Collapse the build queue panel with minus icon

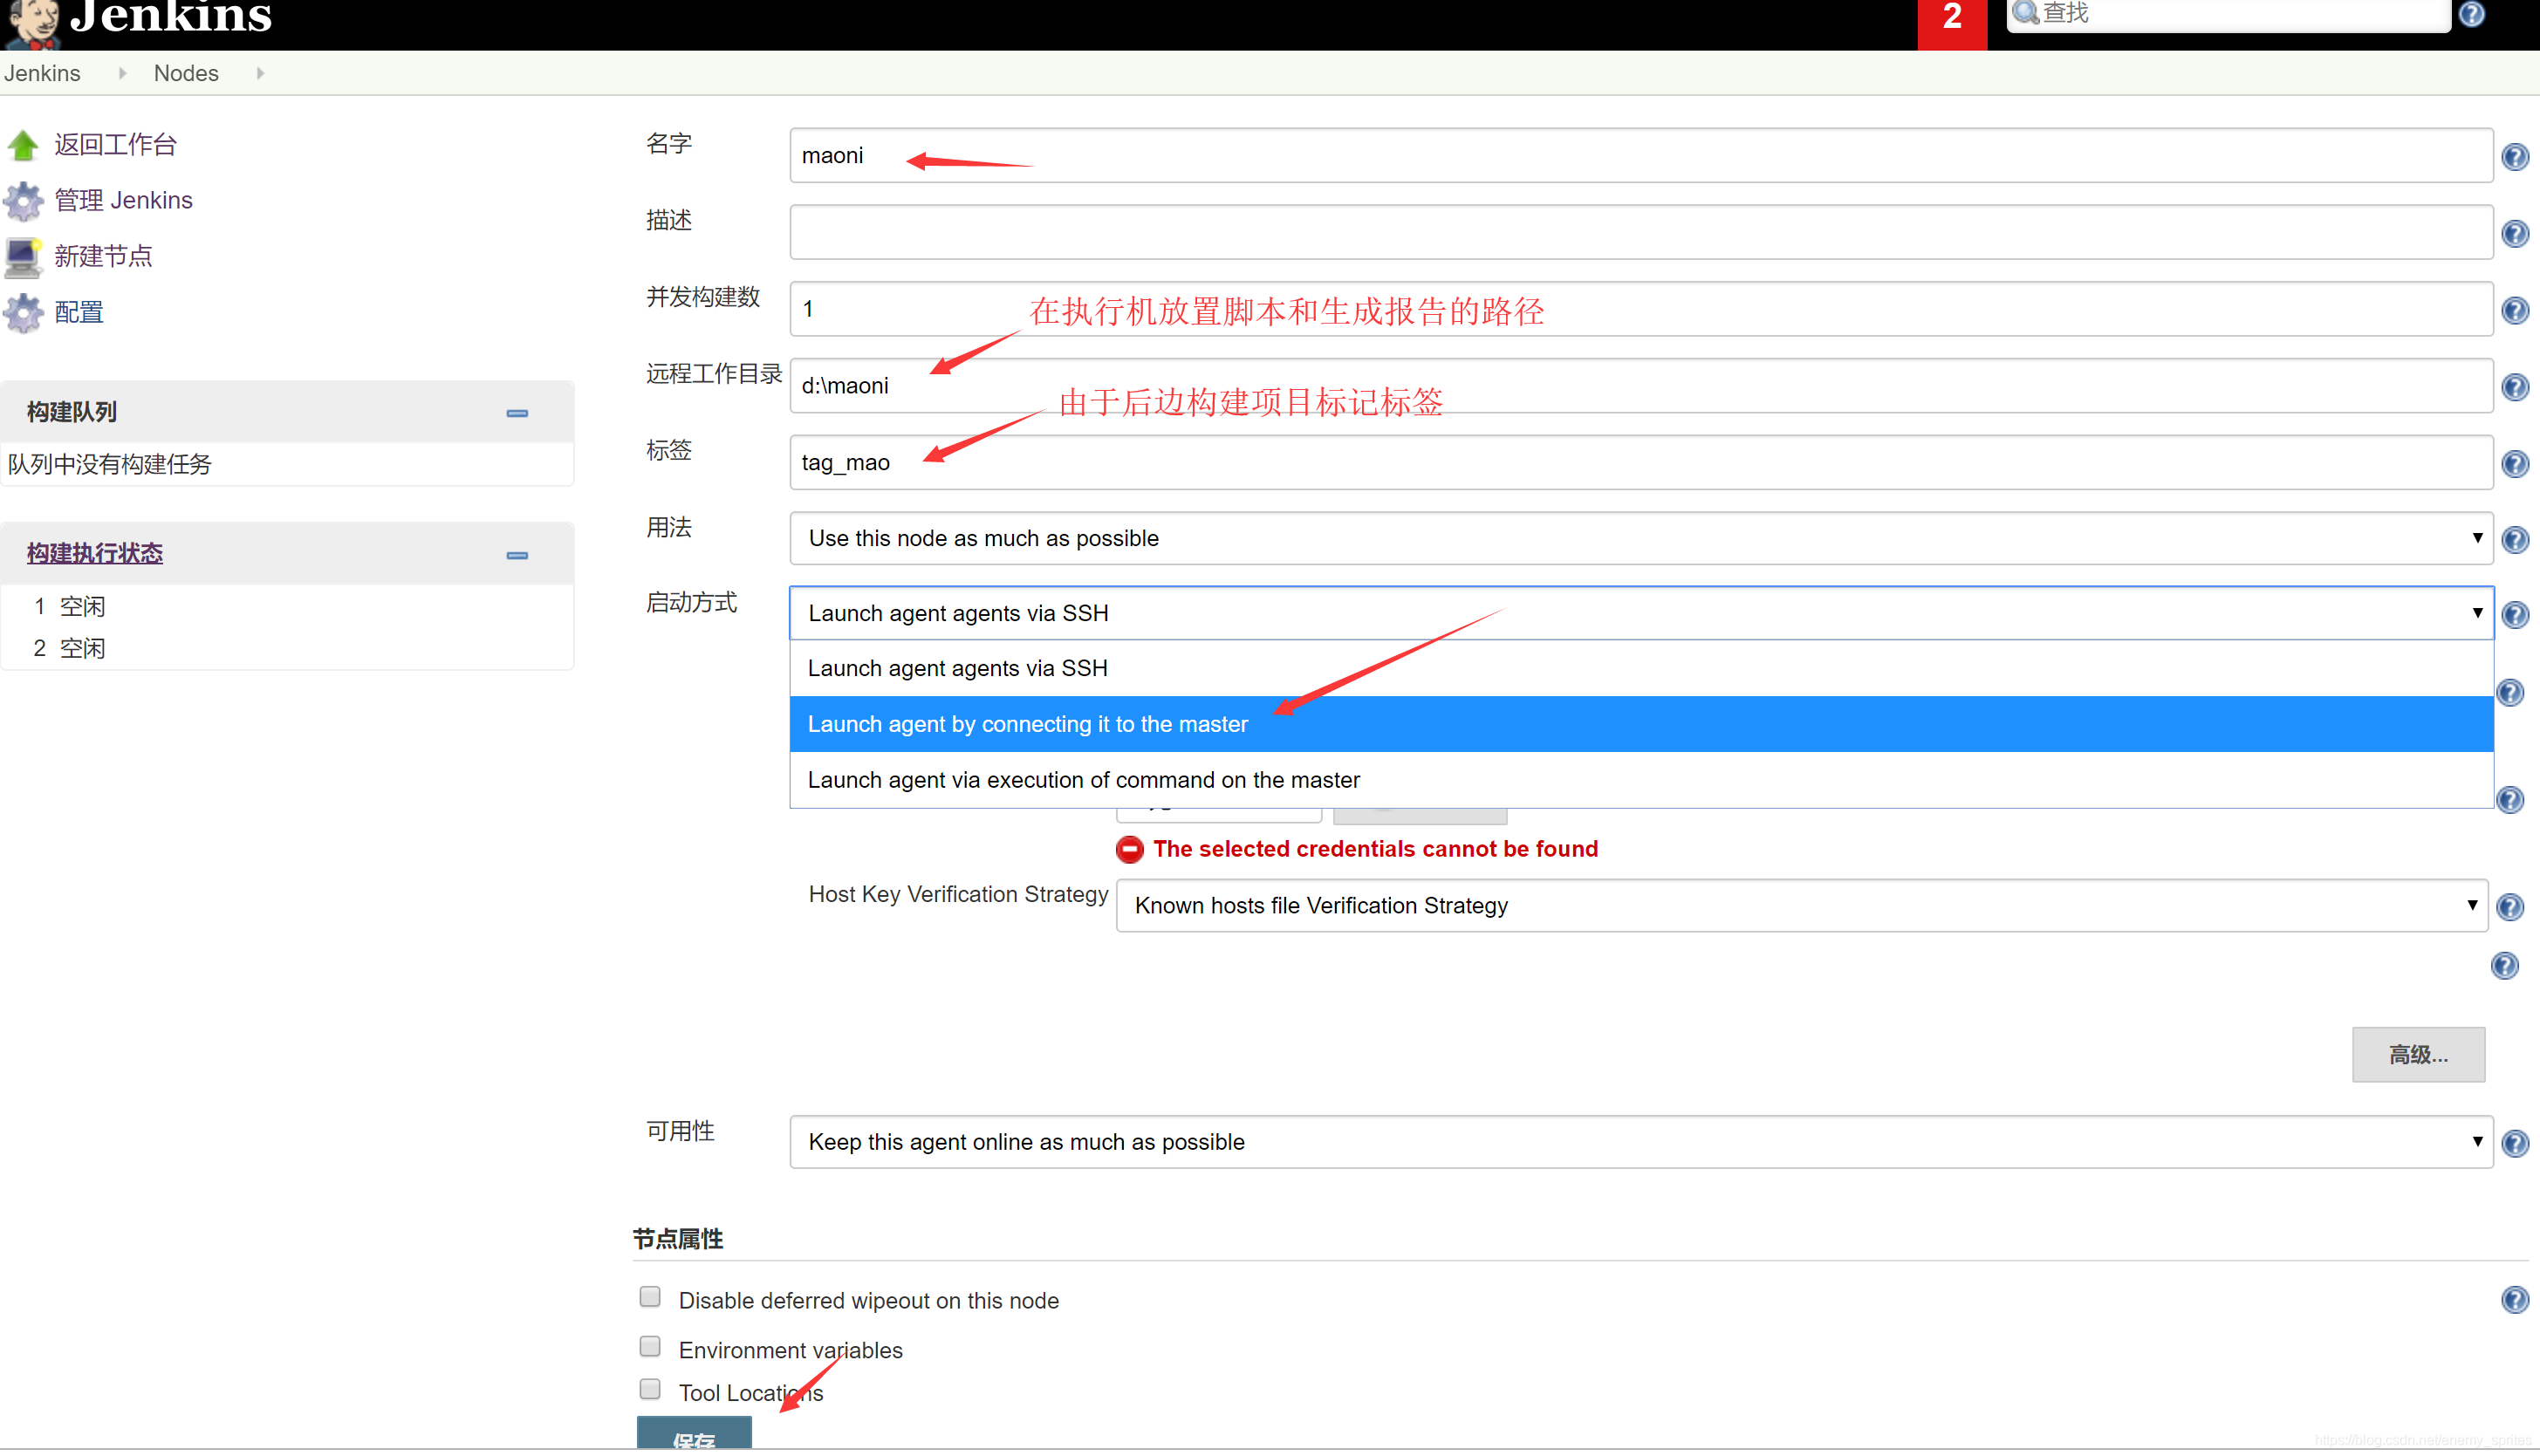tap(517, 413)
